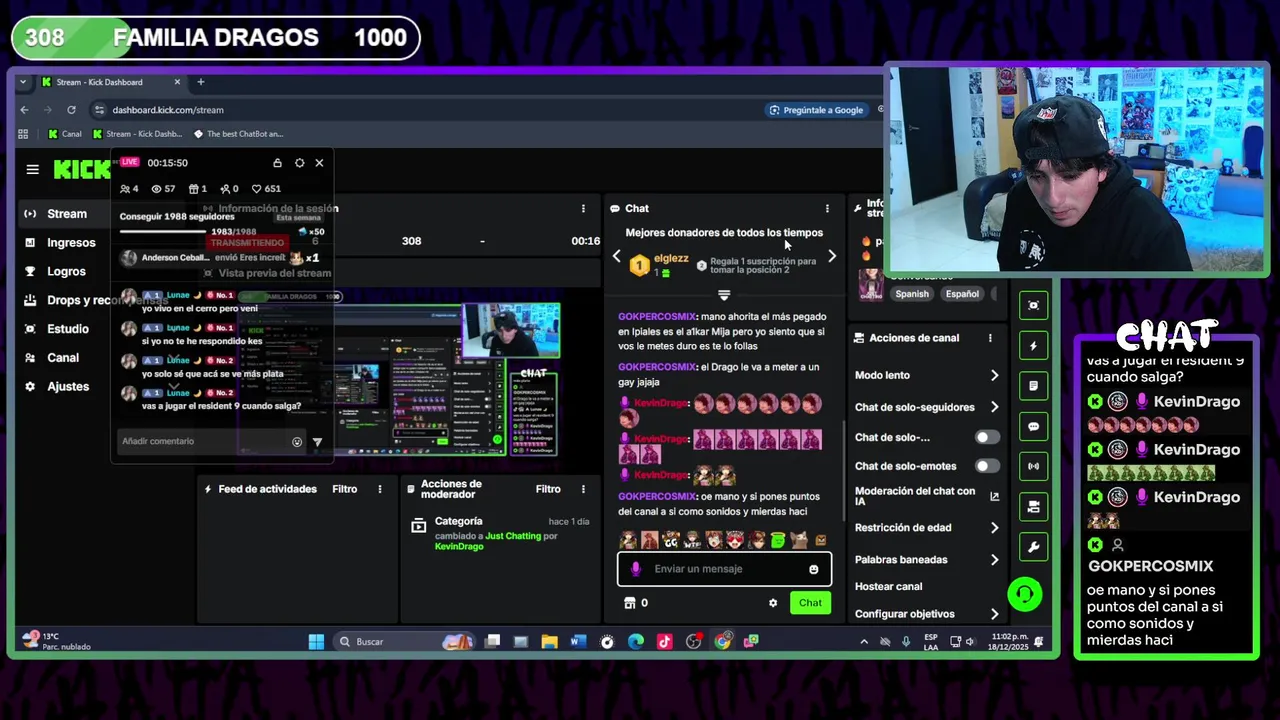
Task: Click the chat bubble widget button
Action: click(1033, 426)
